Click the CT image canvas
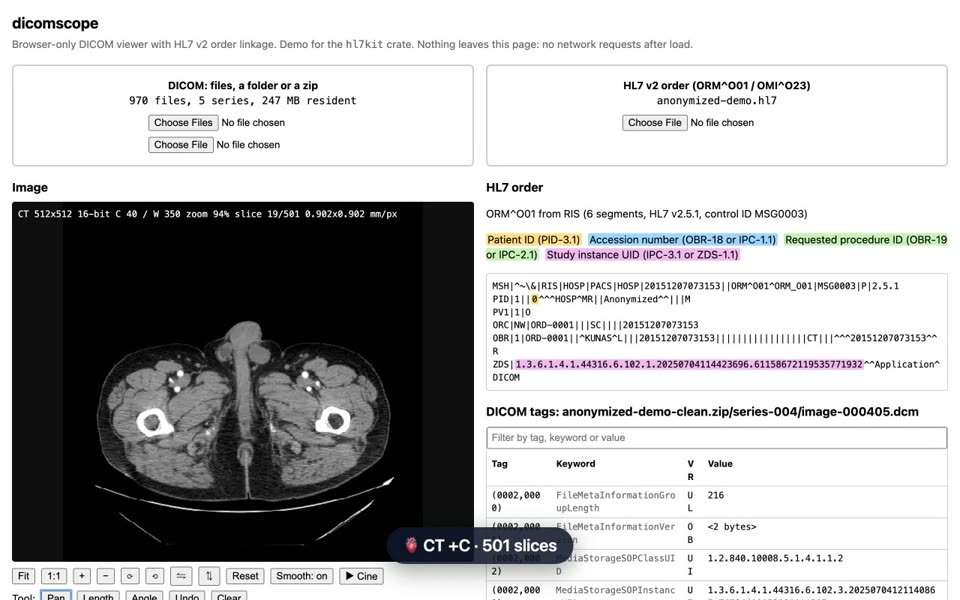960x600 pixels. point(242,381)
